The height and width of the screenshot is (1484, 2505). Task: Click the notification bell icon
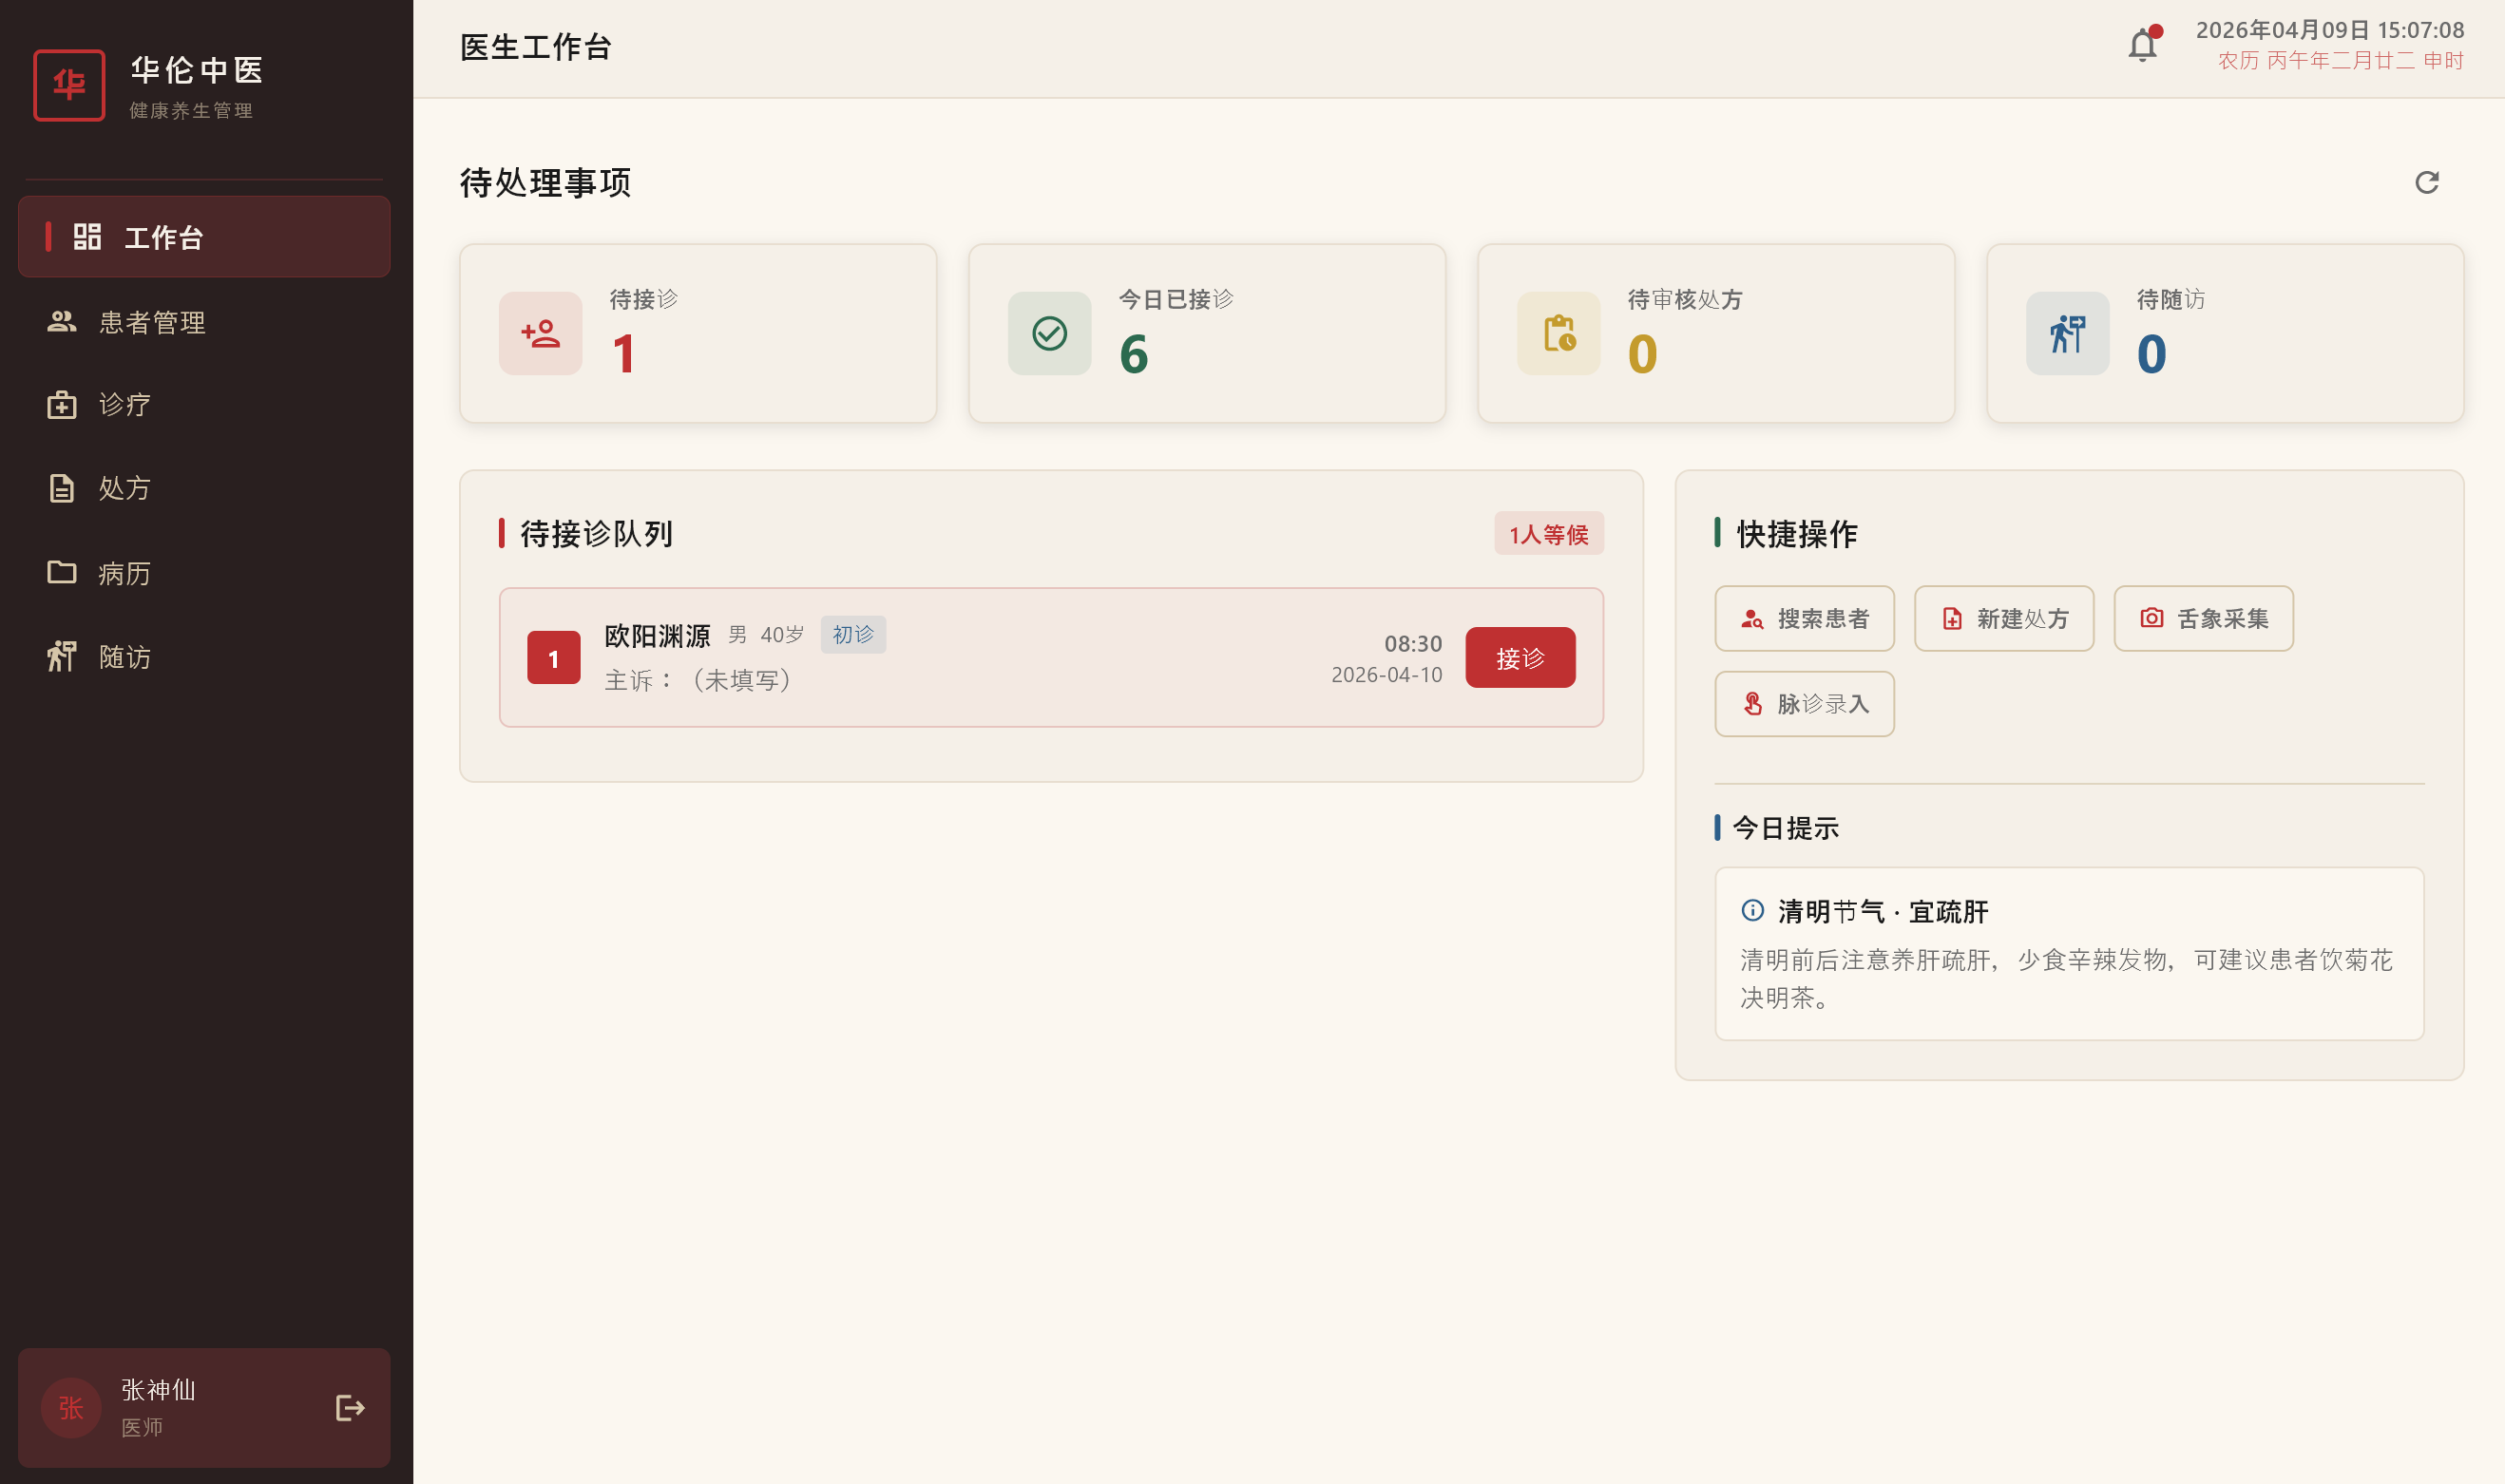pyautogui.click(x=2141, y=46)
